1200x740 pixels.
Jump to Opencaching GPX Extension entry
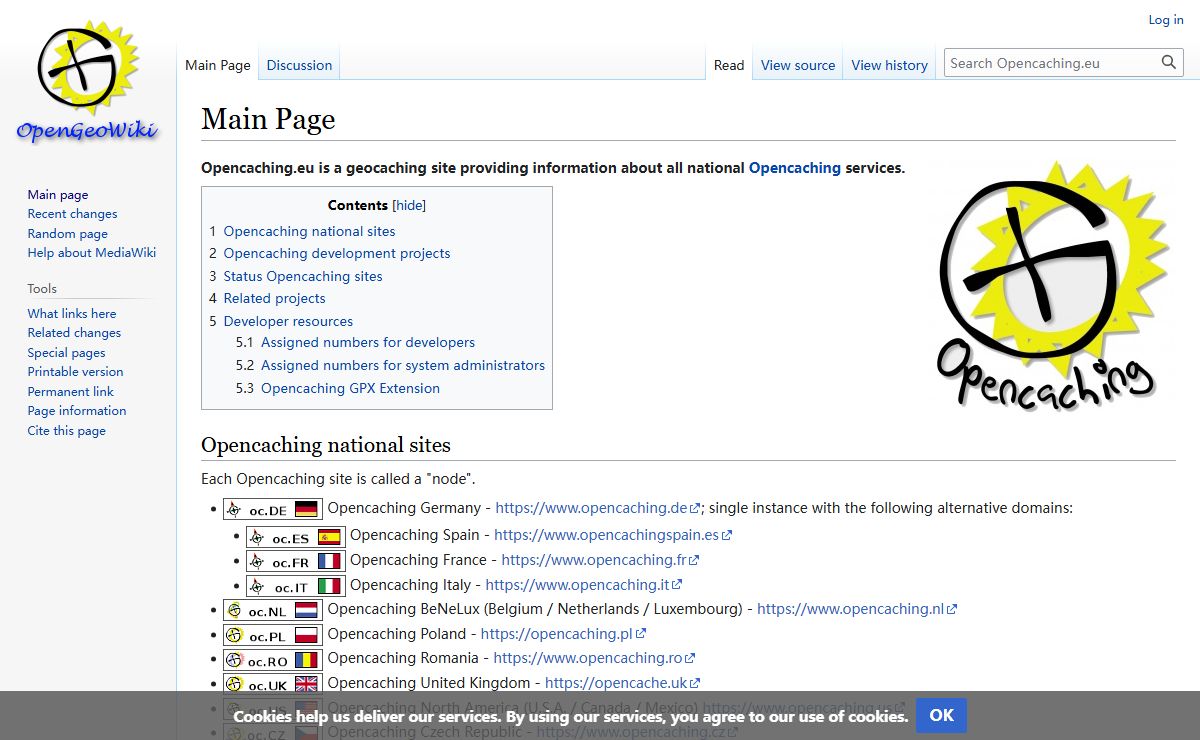[350, 389]
